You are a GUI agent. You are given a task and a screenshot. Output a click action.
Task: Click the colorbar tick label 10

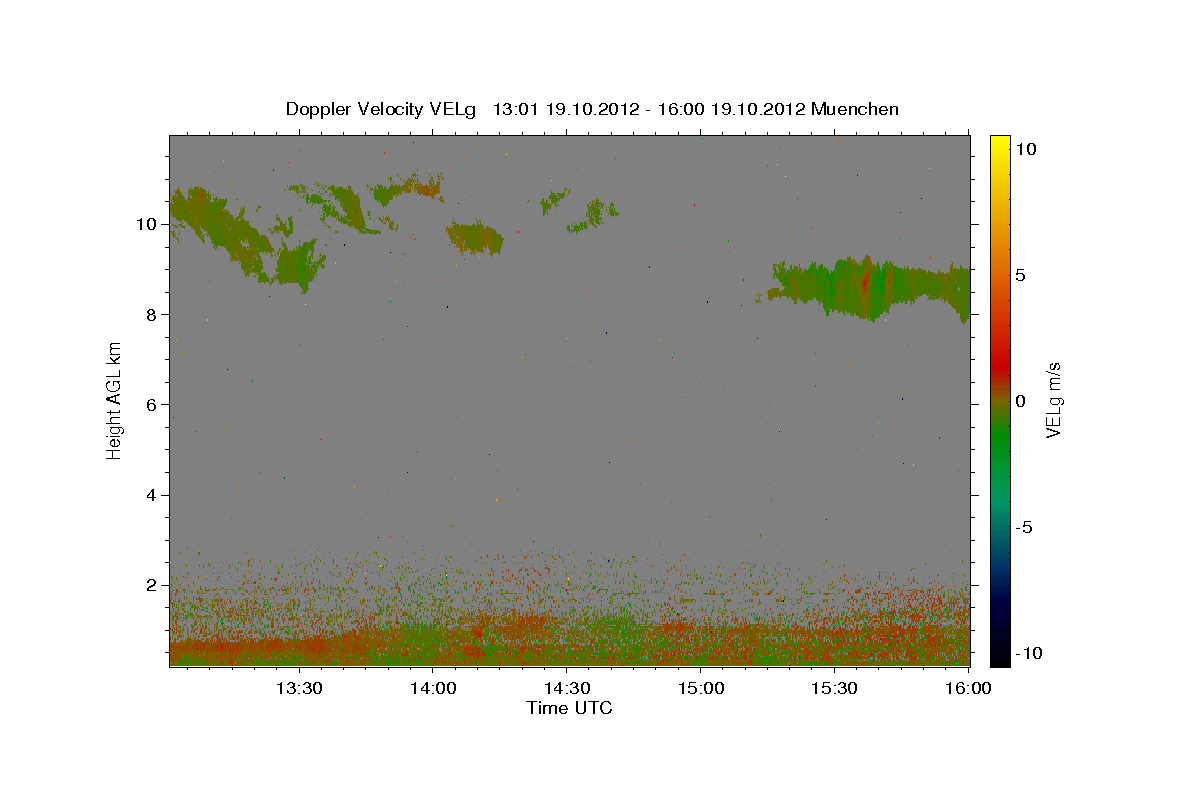point(1025,148)
